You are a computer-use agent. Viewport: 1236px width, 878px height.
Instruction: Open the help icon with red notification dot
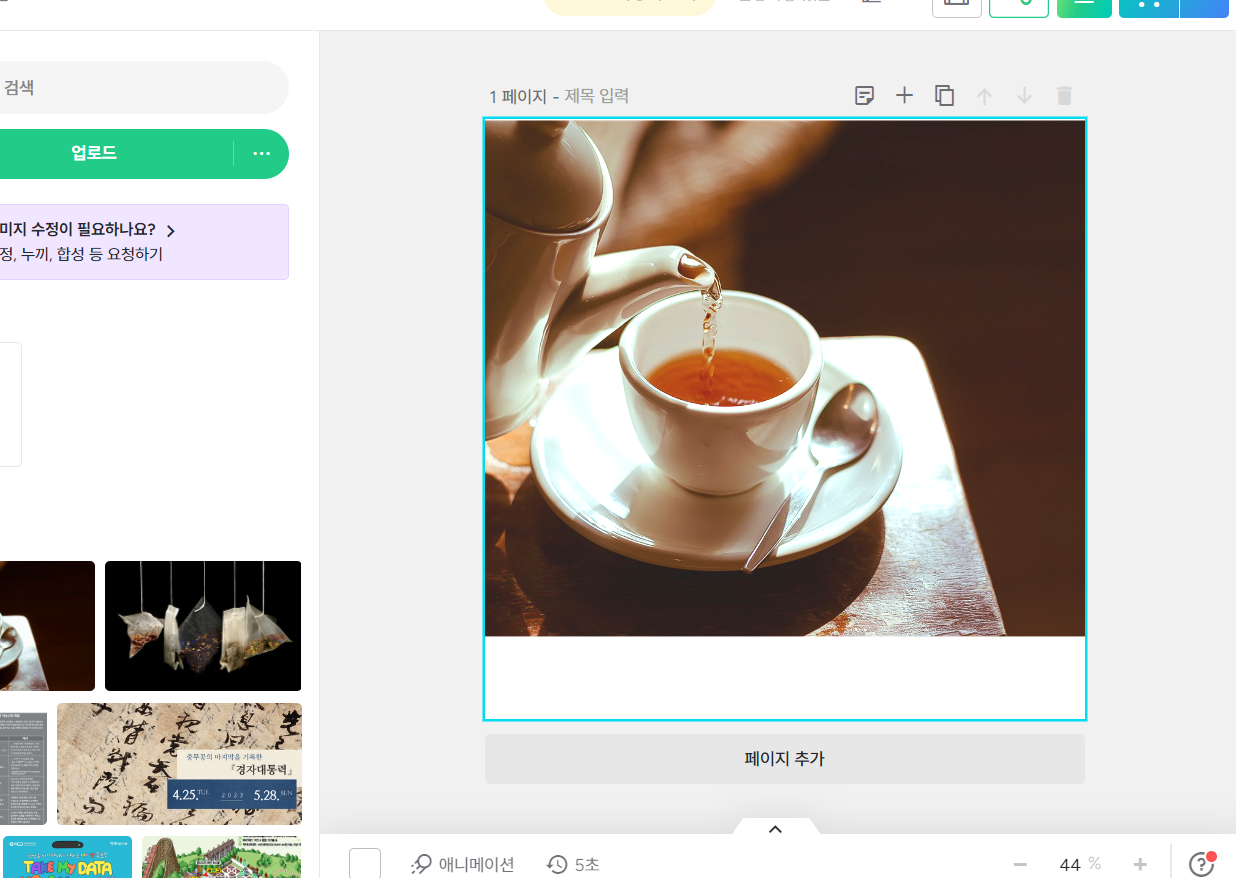[1199, 864]
